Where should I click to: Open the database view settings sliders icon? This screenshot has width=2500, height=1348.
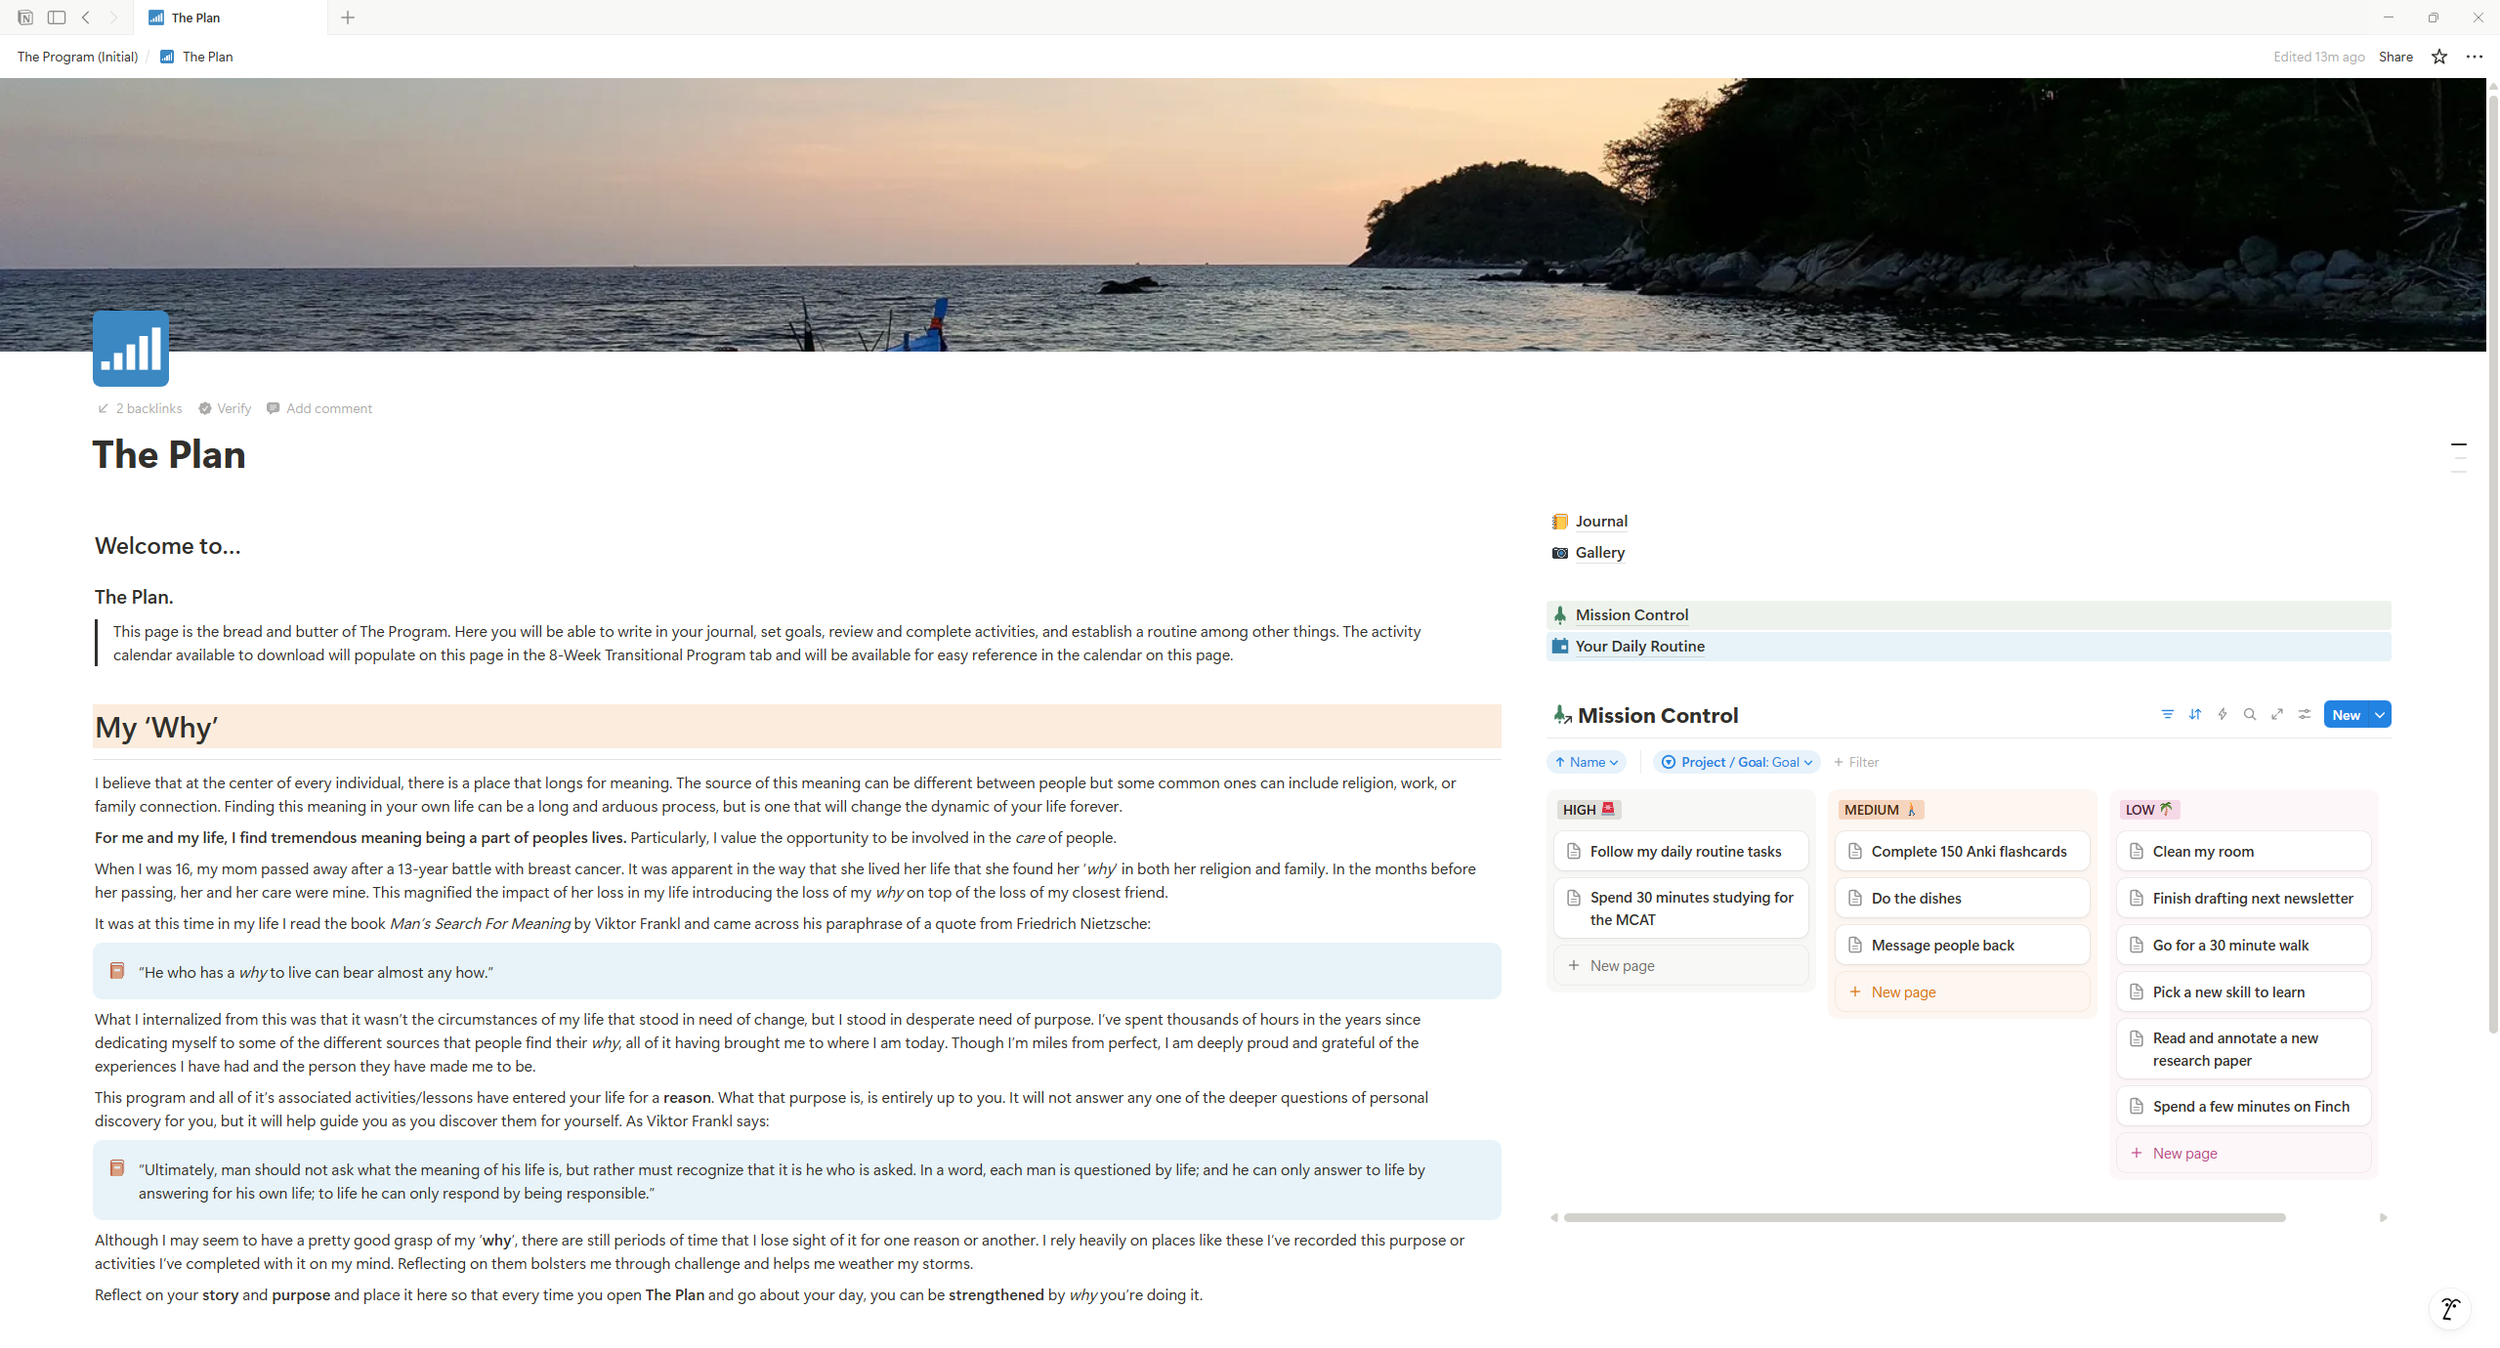click(x=2304, y=714)
